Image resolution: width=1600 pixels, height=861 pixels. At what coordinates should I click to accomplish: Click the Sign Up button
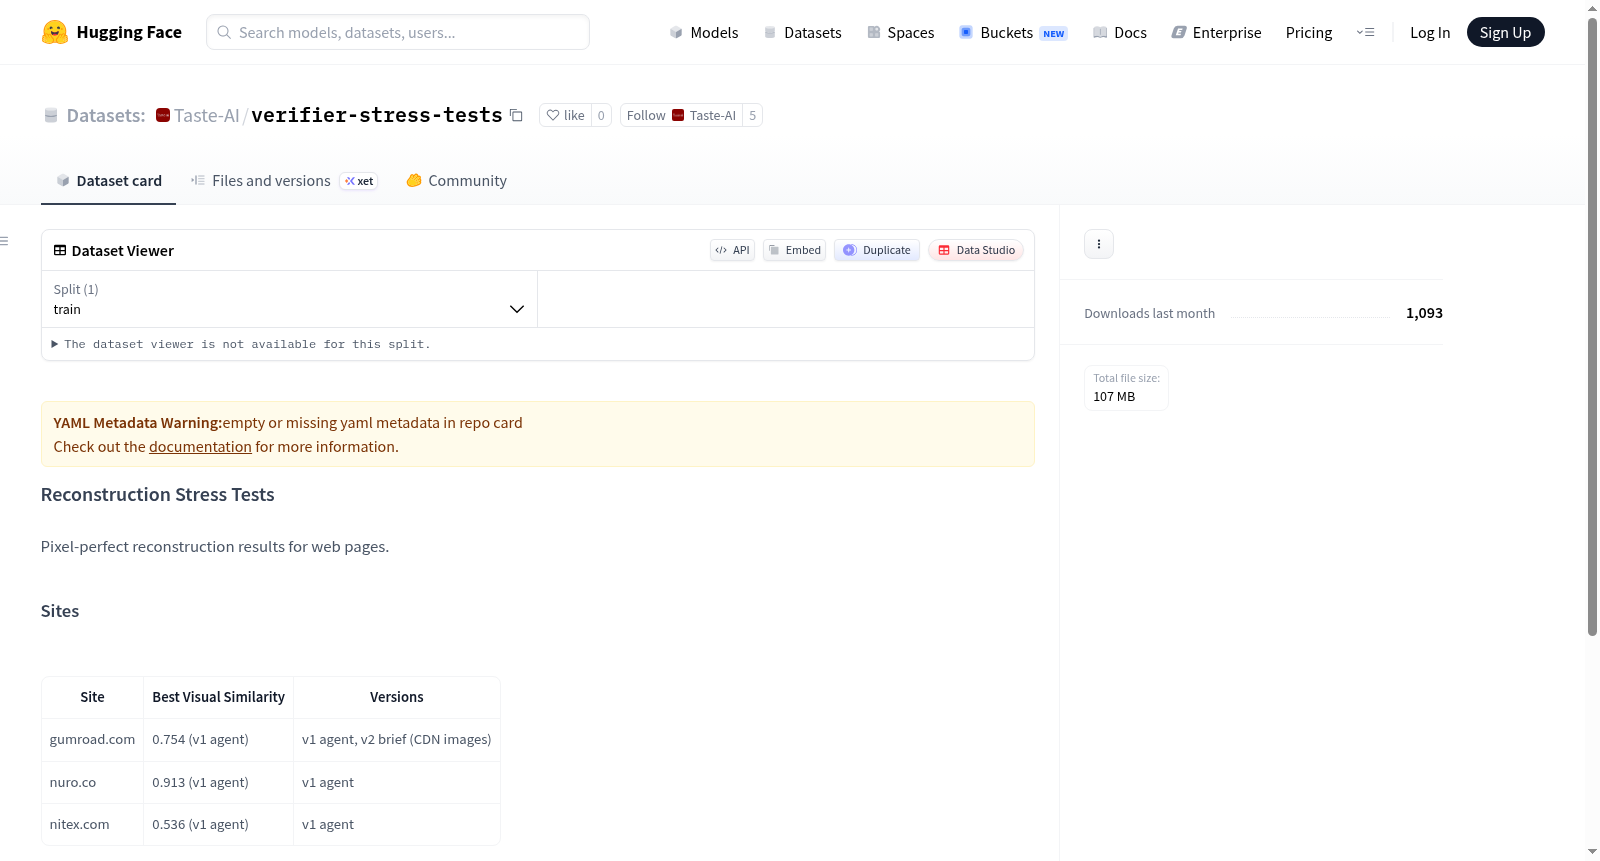point(1505,32)
